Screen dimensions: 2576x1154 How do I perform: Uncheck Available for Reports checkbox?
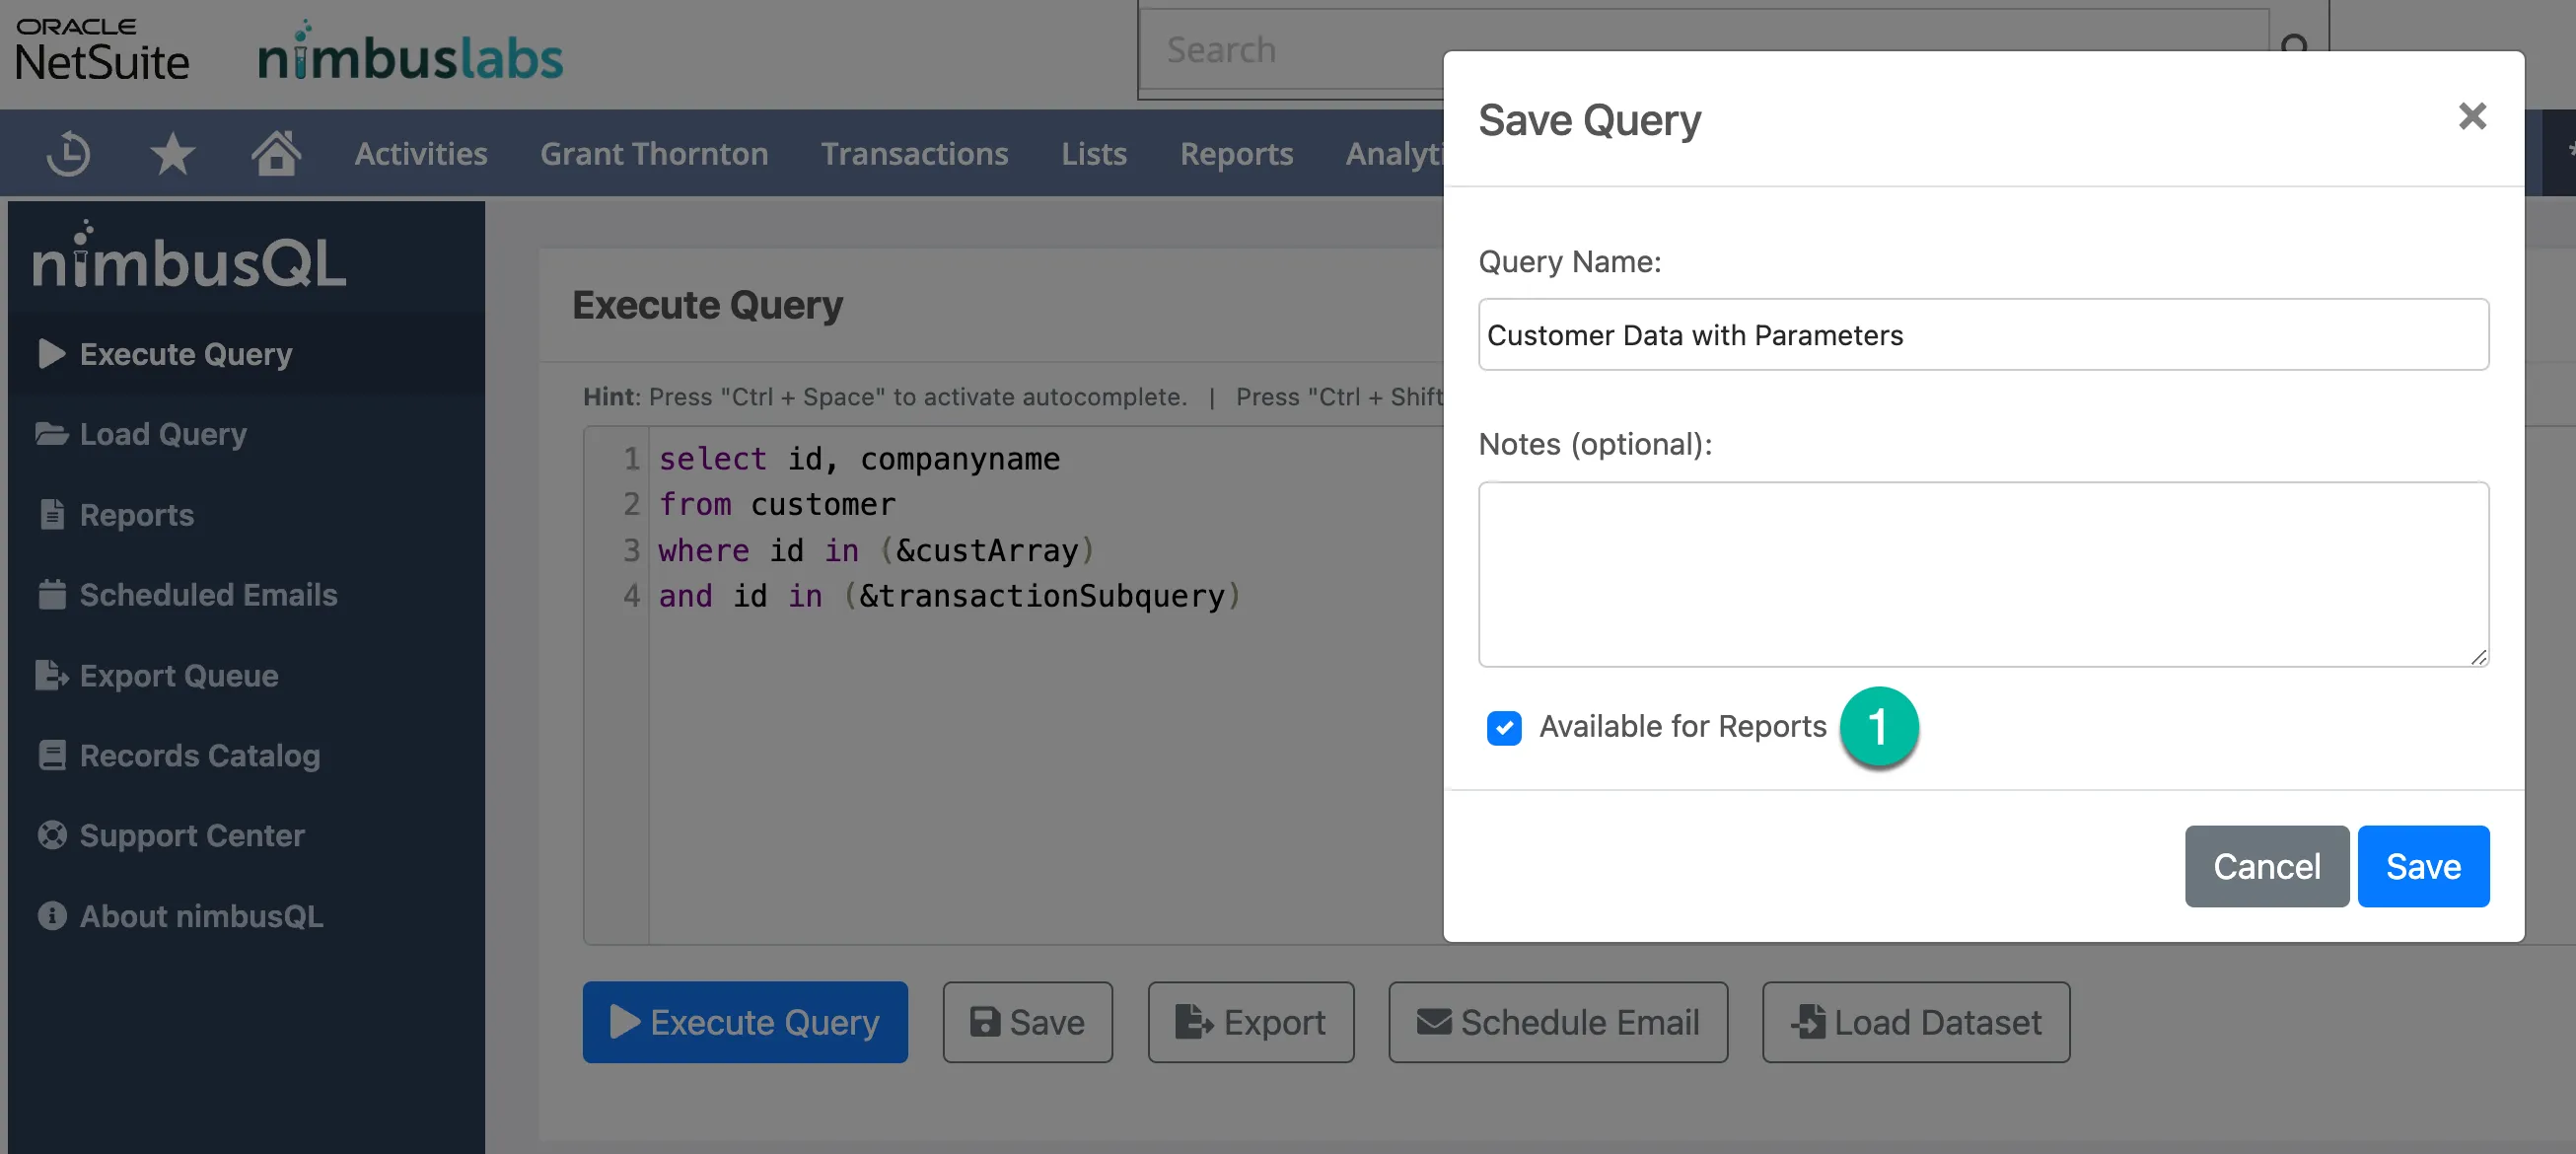[x=1504, y=727]
